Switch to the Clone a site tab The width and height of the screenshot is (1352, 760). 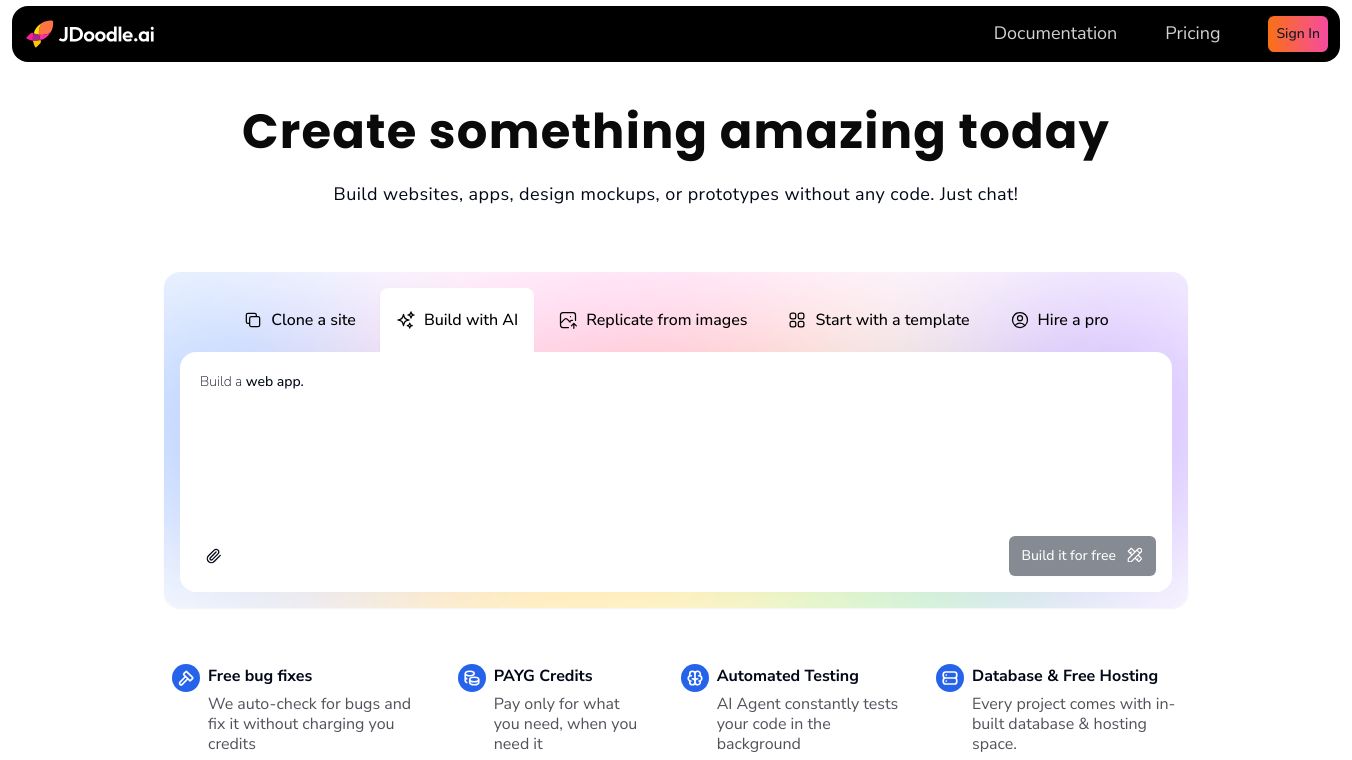tap(300, 319)
